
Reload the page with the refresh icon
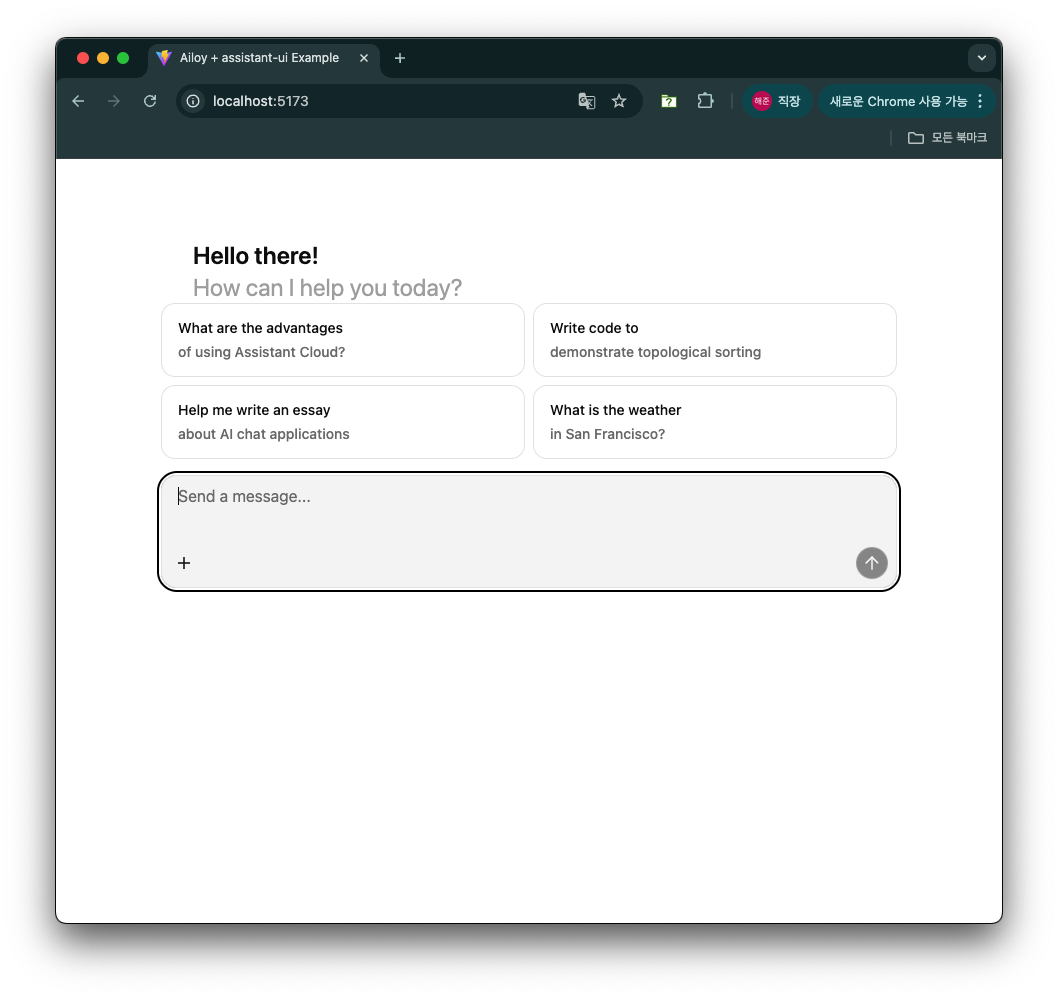[x=150, y=101]
